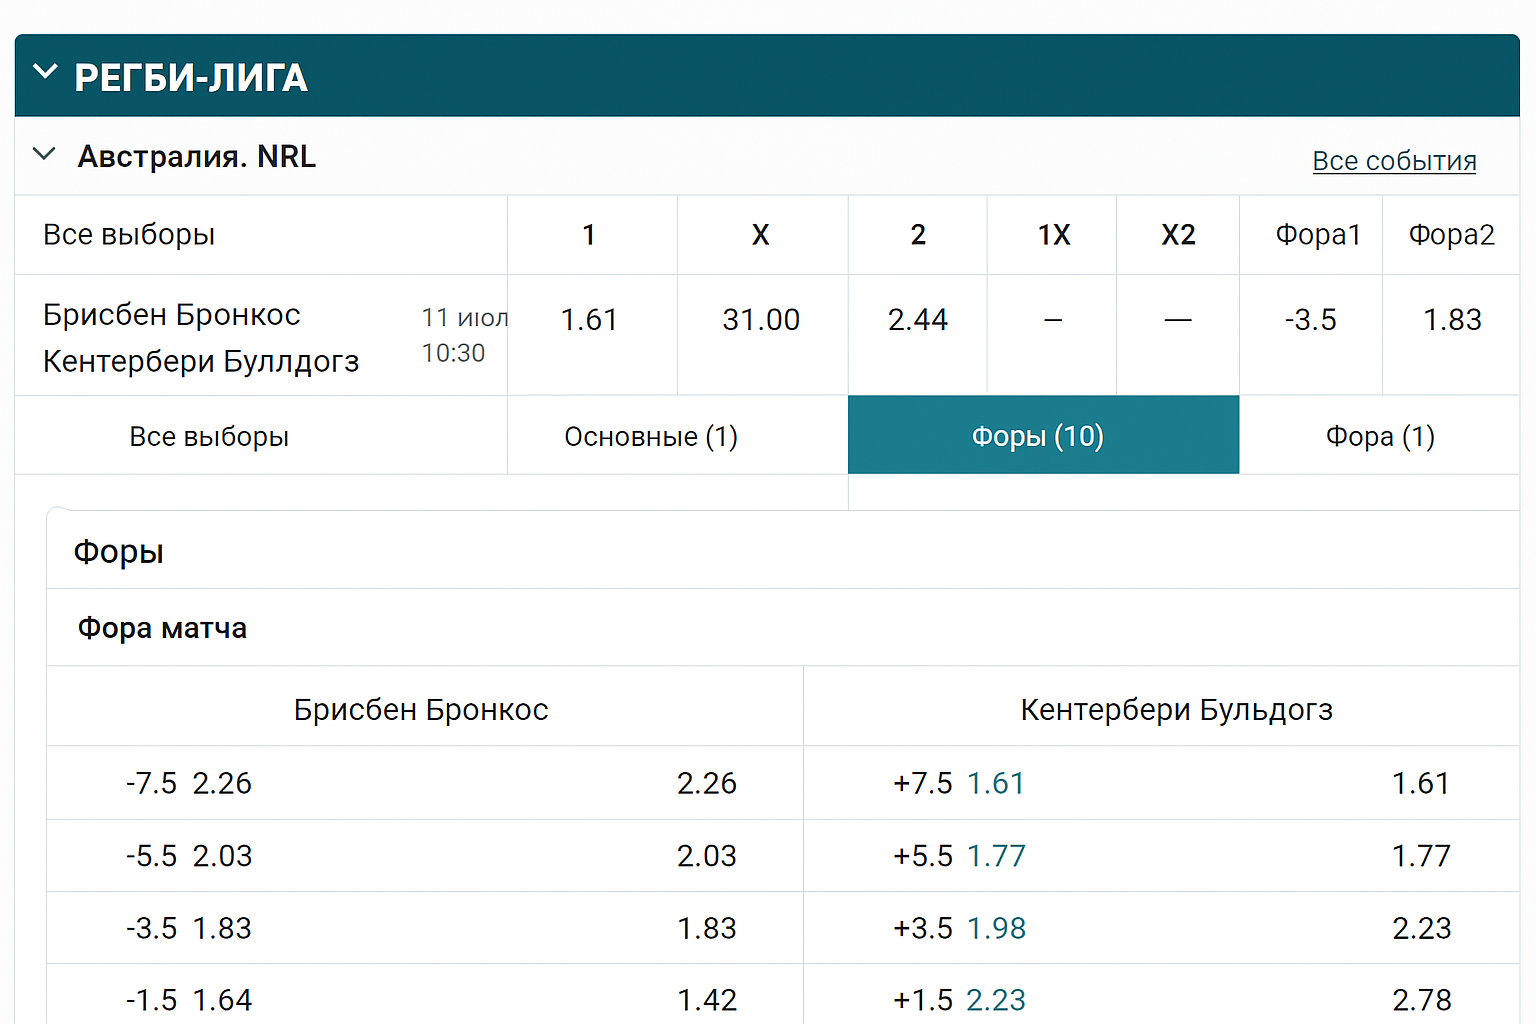Viewport: 1536px width, 1024px height.
Task: Choose Кентербери +5.5 handicap at 1.77
Action: [x=1420, y=856]
